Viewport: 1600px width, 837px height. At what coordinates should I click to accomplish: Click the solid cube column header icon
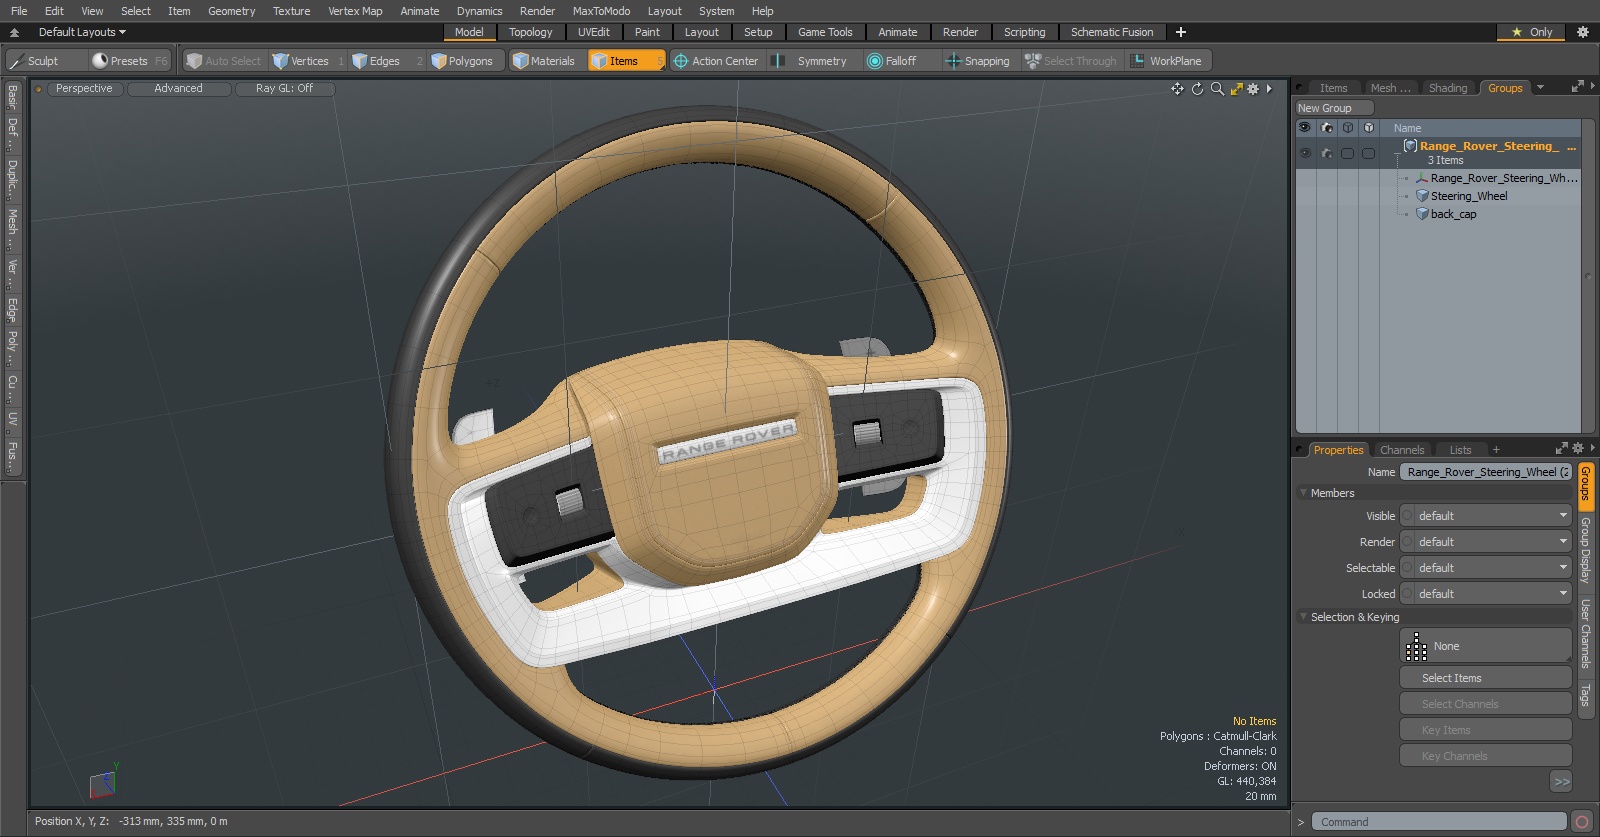1369,128
